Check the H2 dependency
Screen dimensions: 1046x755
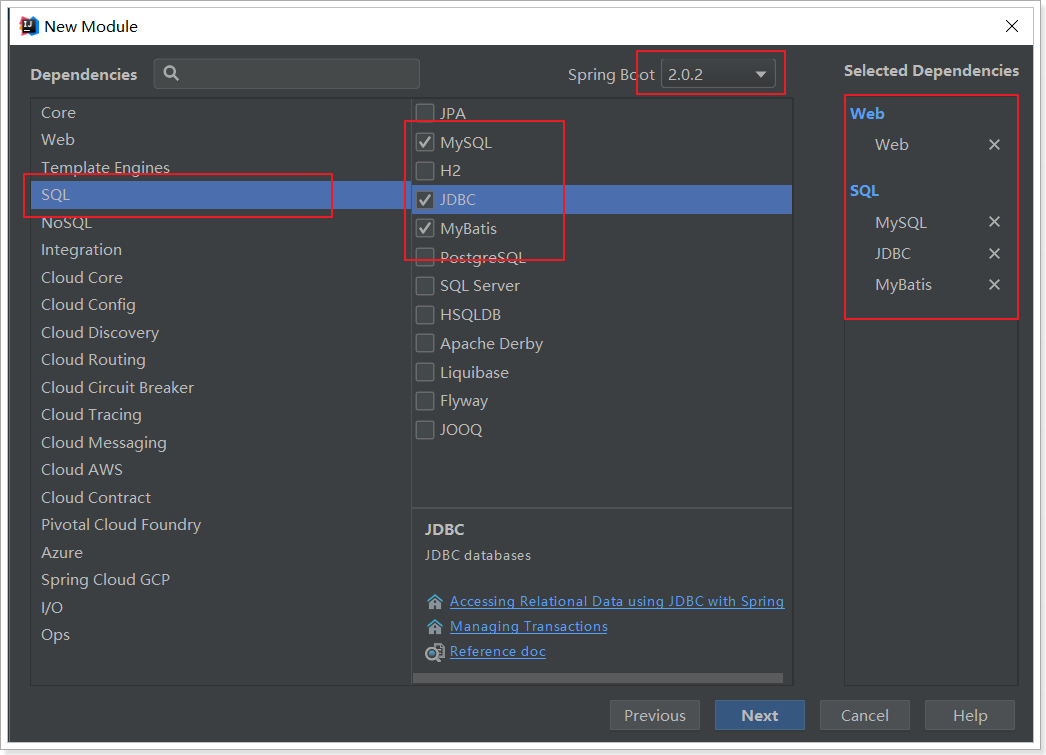(x=425, y=171)
